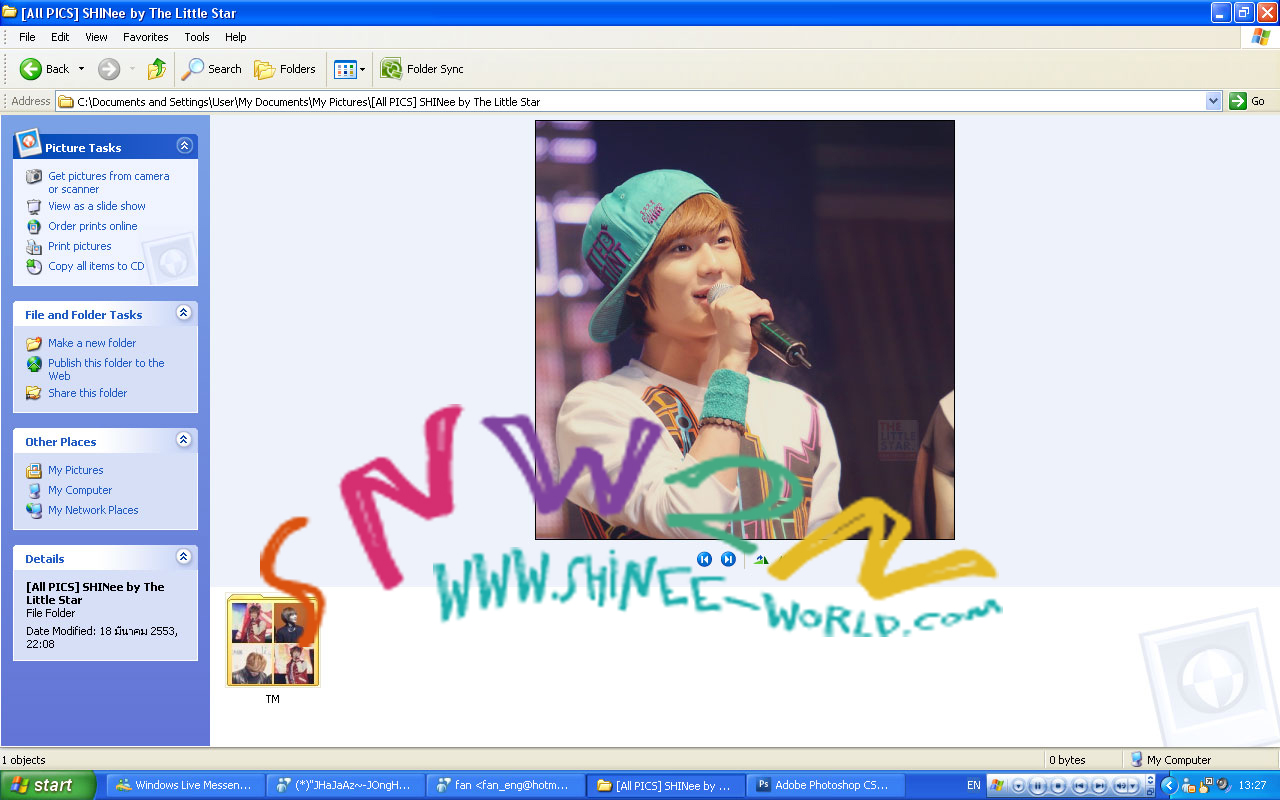Switch to Windows Live Messenger taskbar button

point(186,785)
